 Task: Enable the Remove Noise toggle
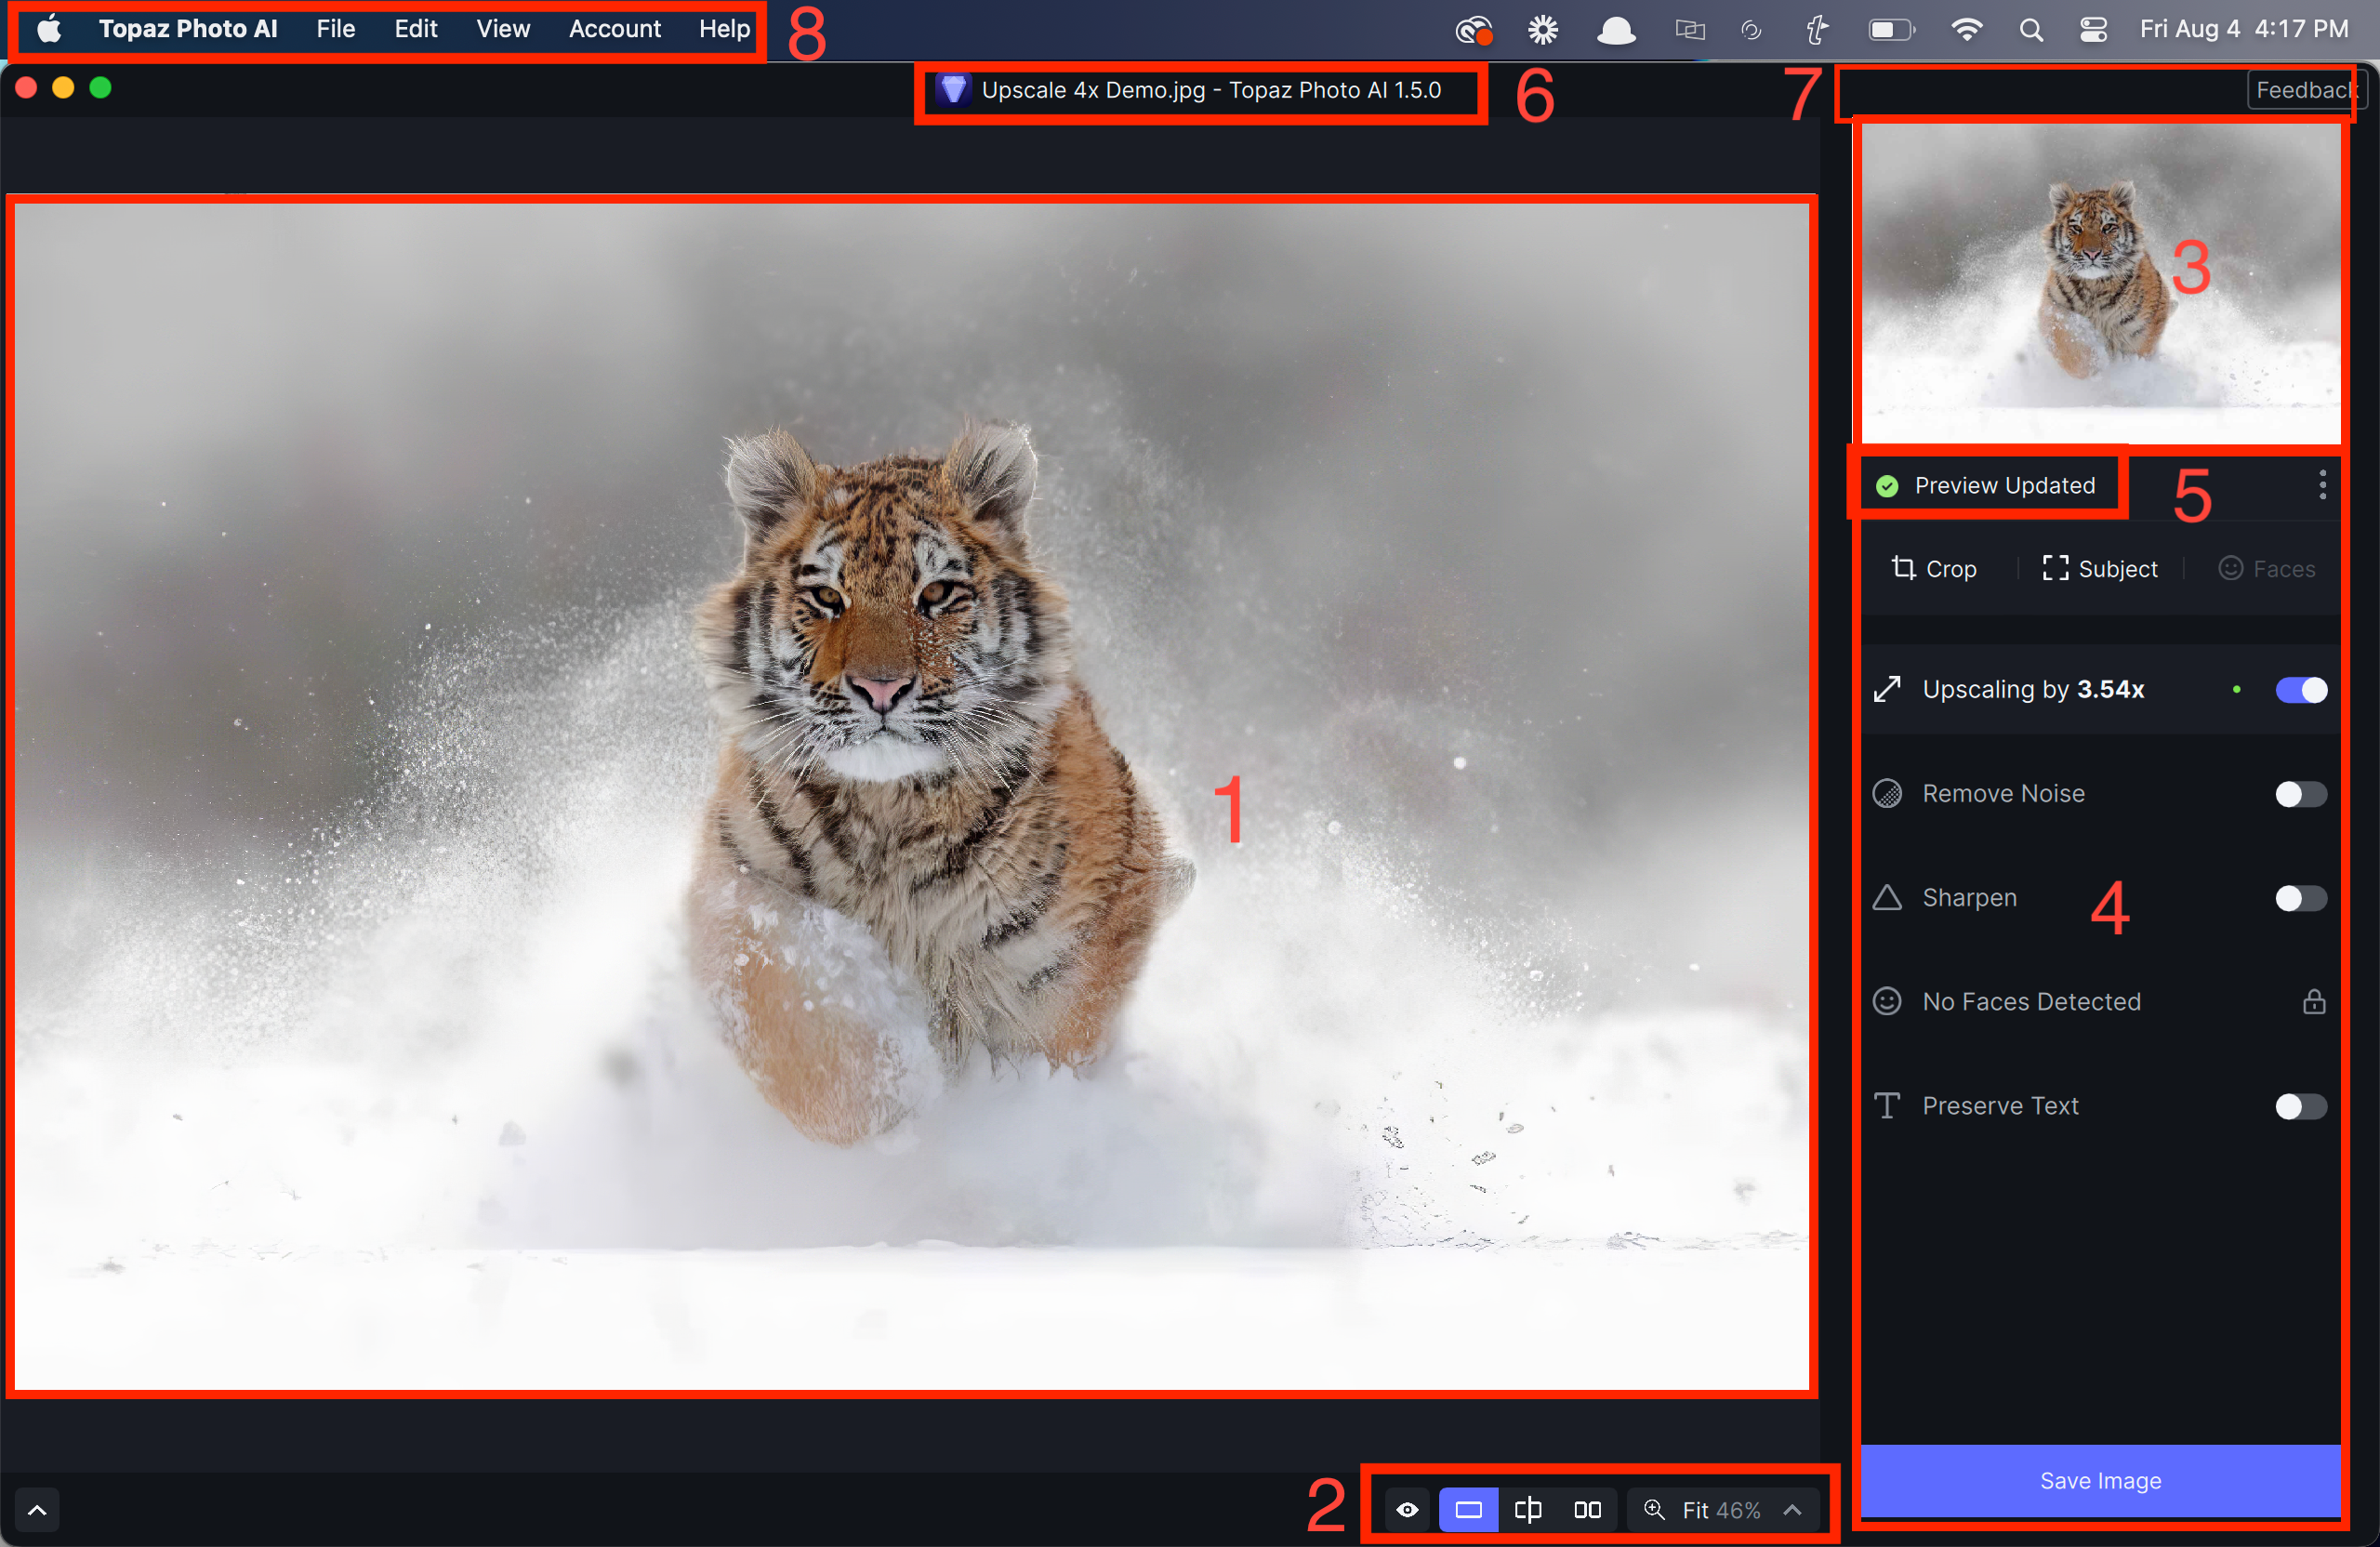(2300, 794)
